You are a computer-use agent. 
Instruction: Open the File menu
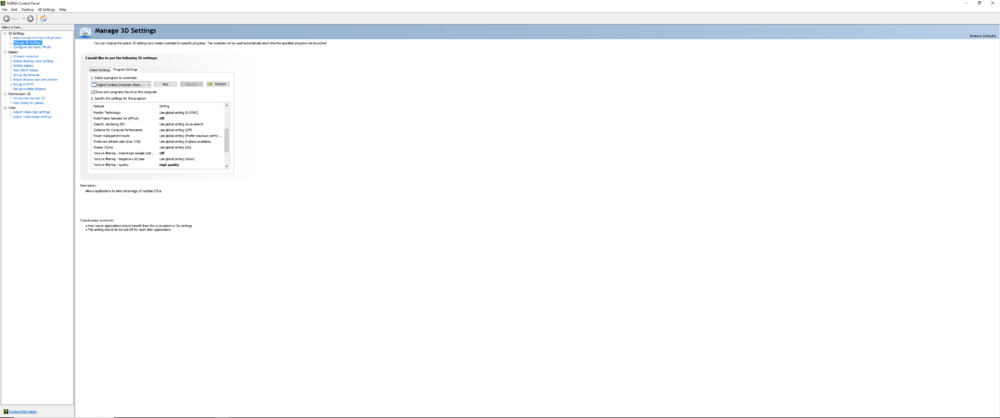click(x=4, y=10)
